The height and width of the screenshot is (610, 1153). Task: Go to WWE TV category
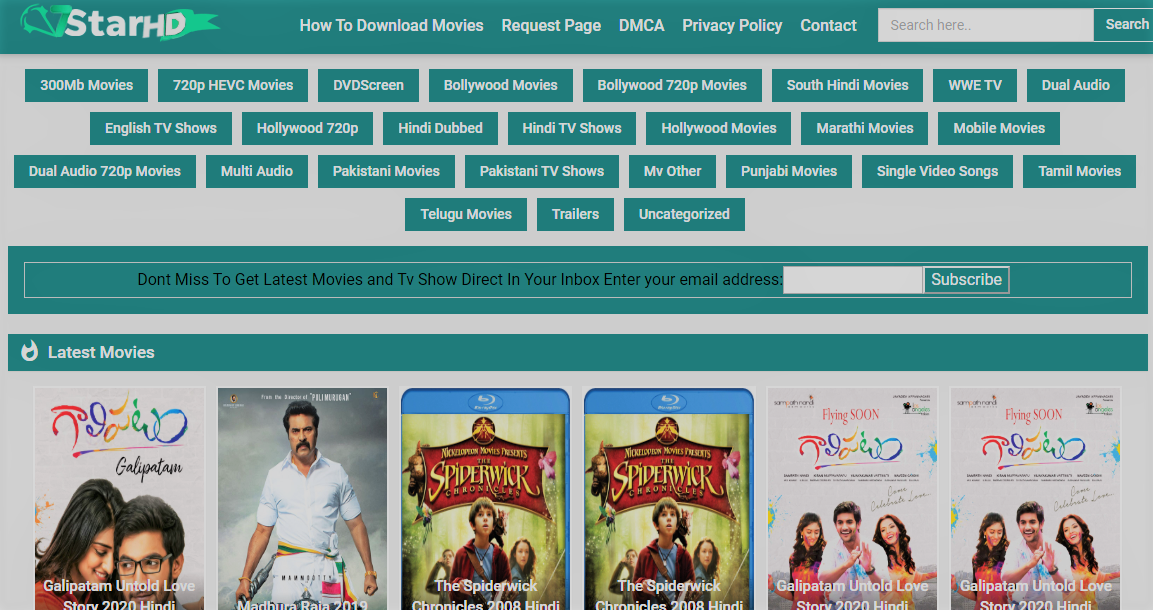click(x=975, y=85)
